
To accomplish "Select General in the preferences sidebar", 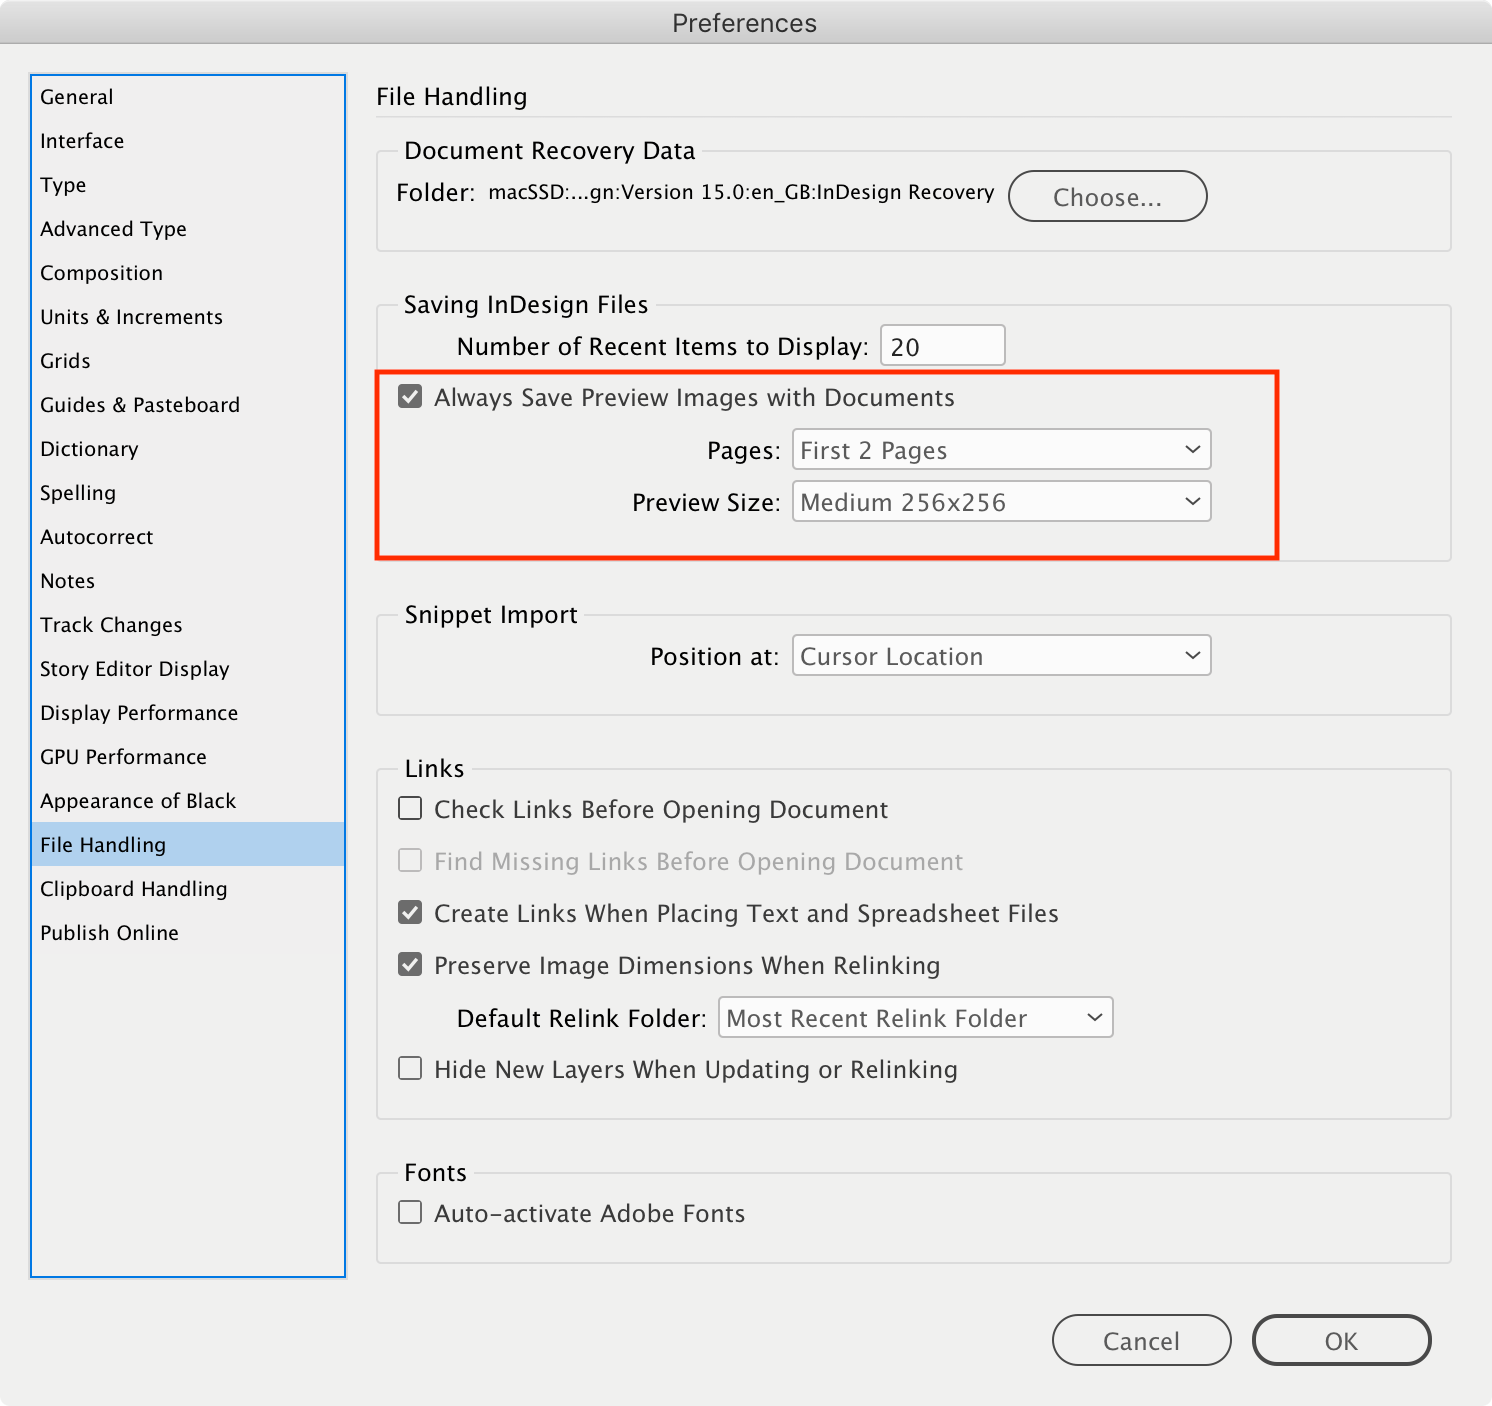I will (75, 96).
